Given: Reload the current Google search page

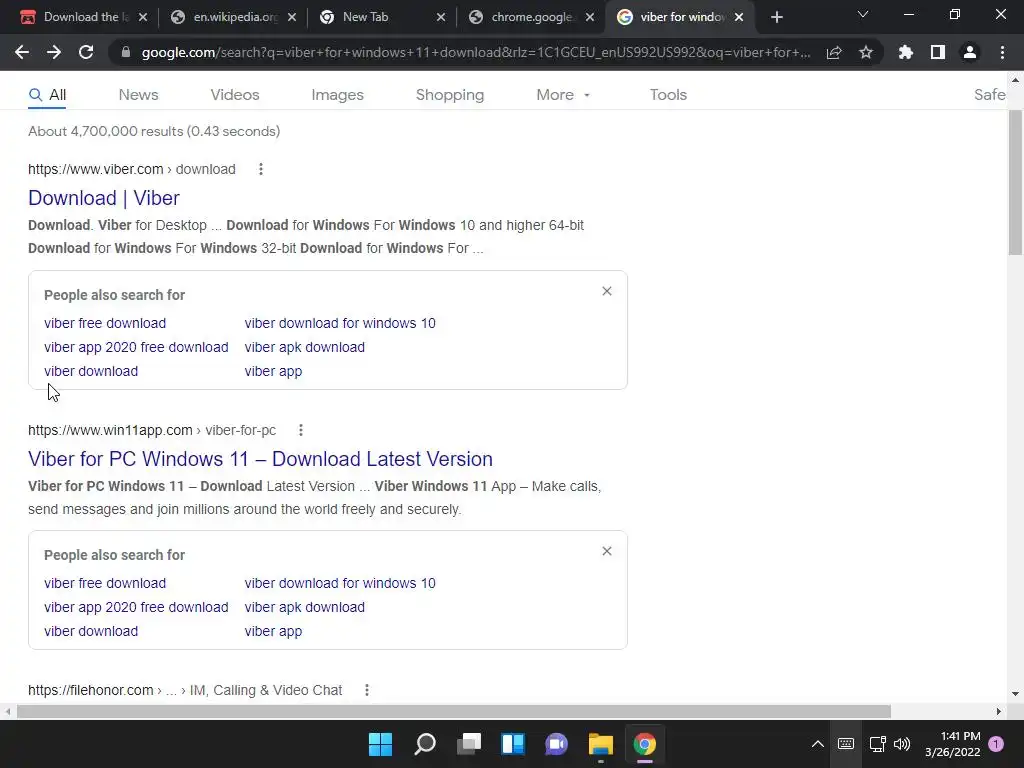Looking at the screenshot, I should pyautogui.click(x=86, y=52).
